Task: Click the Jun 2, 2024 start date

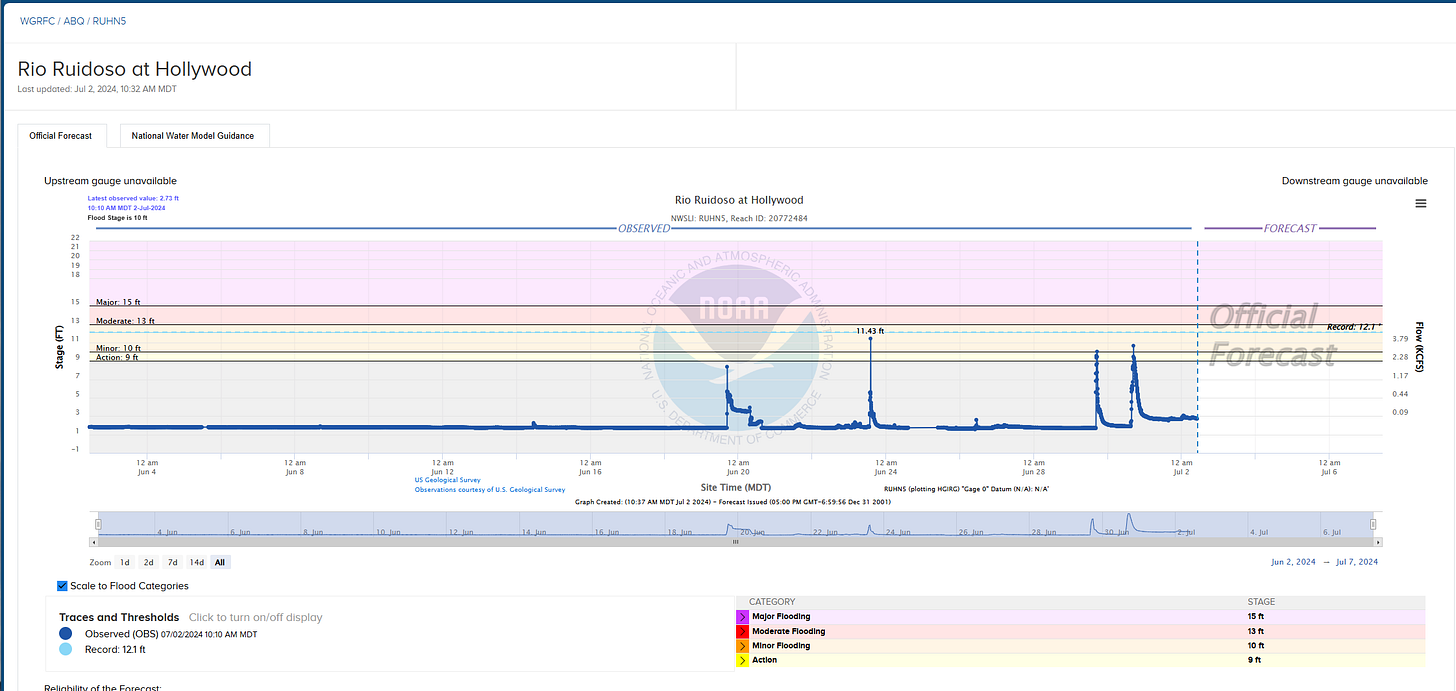Action: 1291,562
